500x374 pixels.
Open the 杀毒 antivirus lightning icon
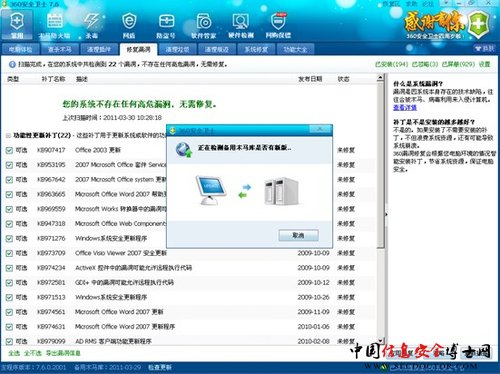(x=91, y=25)
